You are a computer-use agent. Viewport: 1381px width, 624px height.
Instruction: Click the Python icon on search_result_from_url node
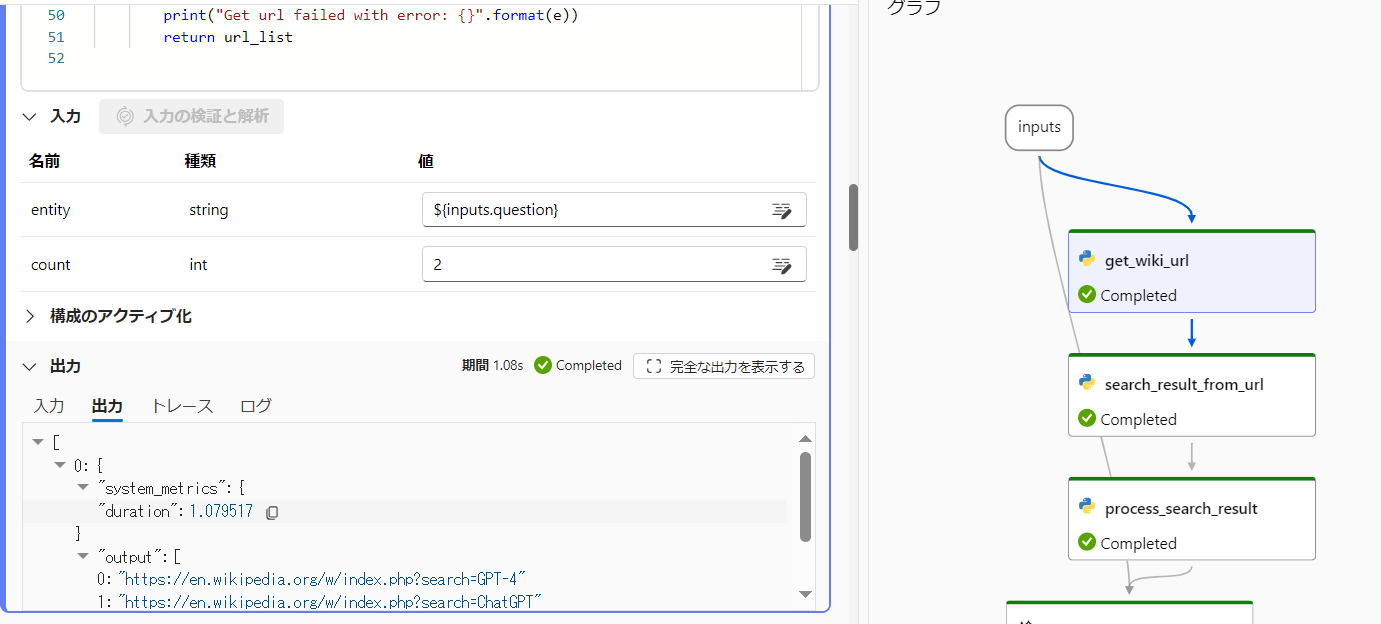click(1087, 383)
